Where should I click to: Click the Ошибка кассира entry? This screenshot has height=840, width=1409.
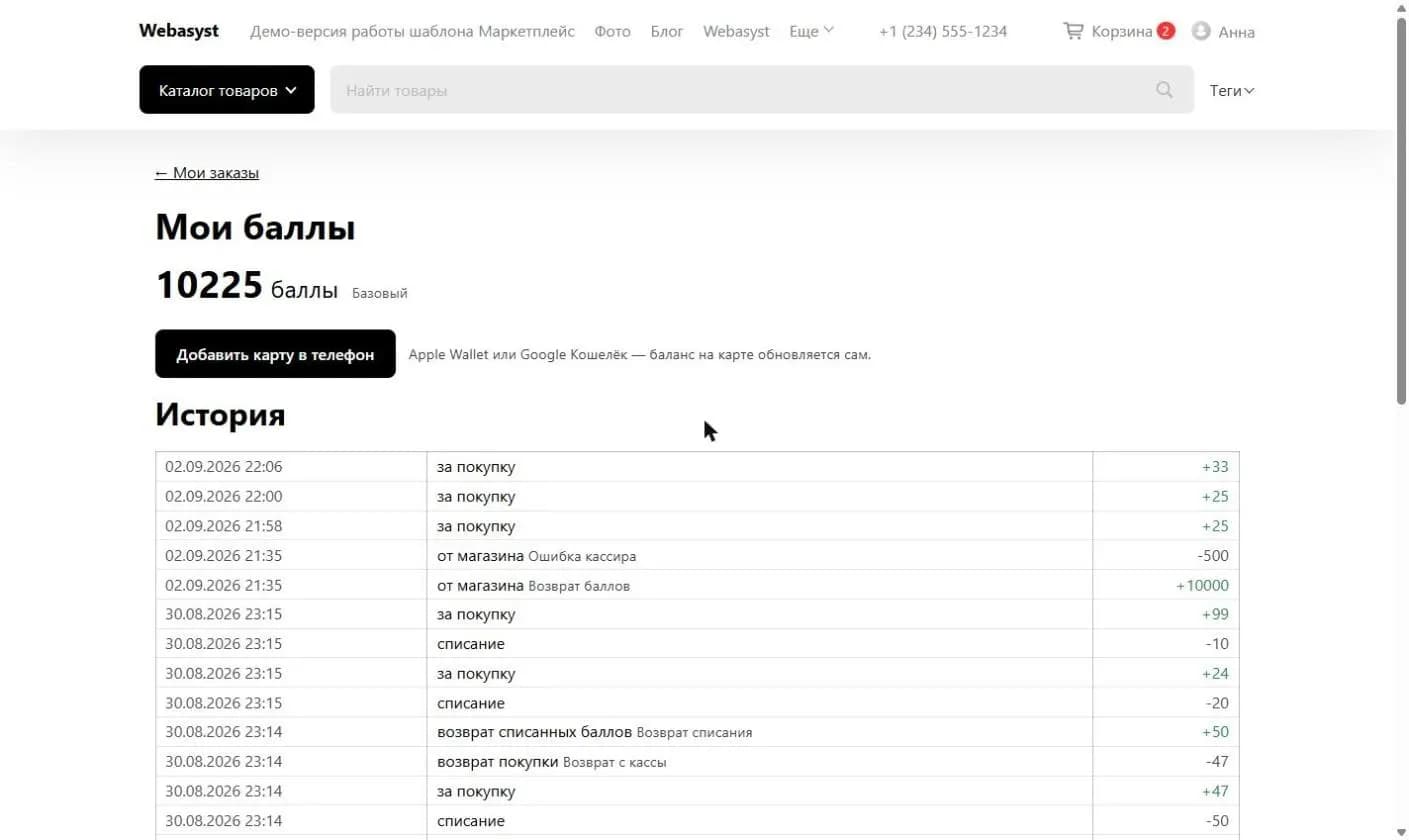[x=582, y=556]
